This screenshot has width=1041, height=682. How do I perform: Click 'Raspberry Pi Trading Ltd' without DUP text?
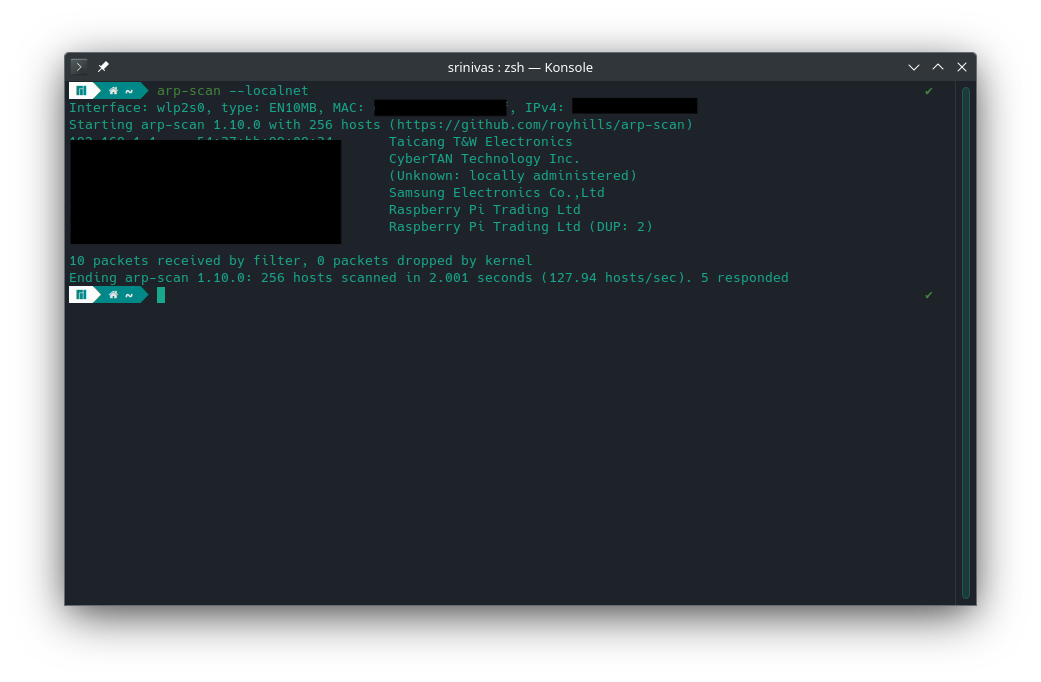click(x=484, y=210)
